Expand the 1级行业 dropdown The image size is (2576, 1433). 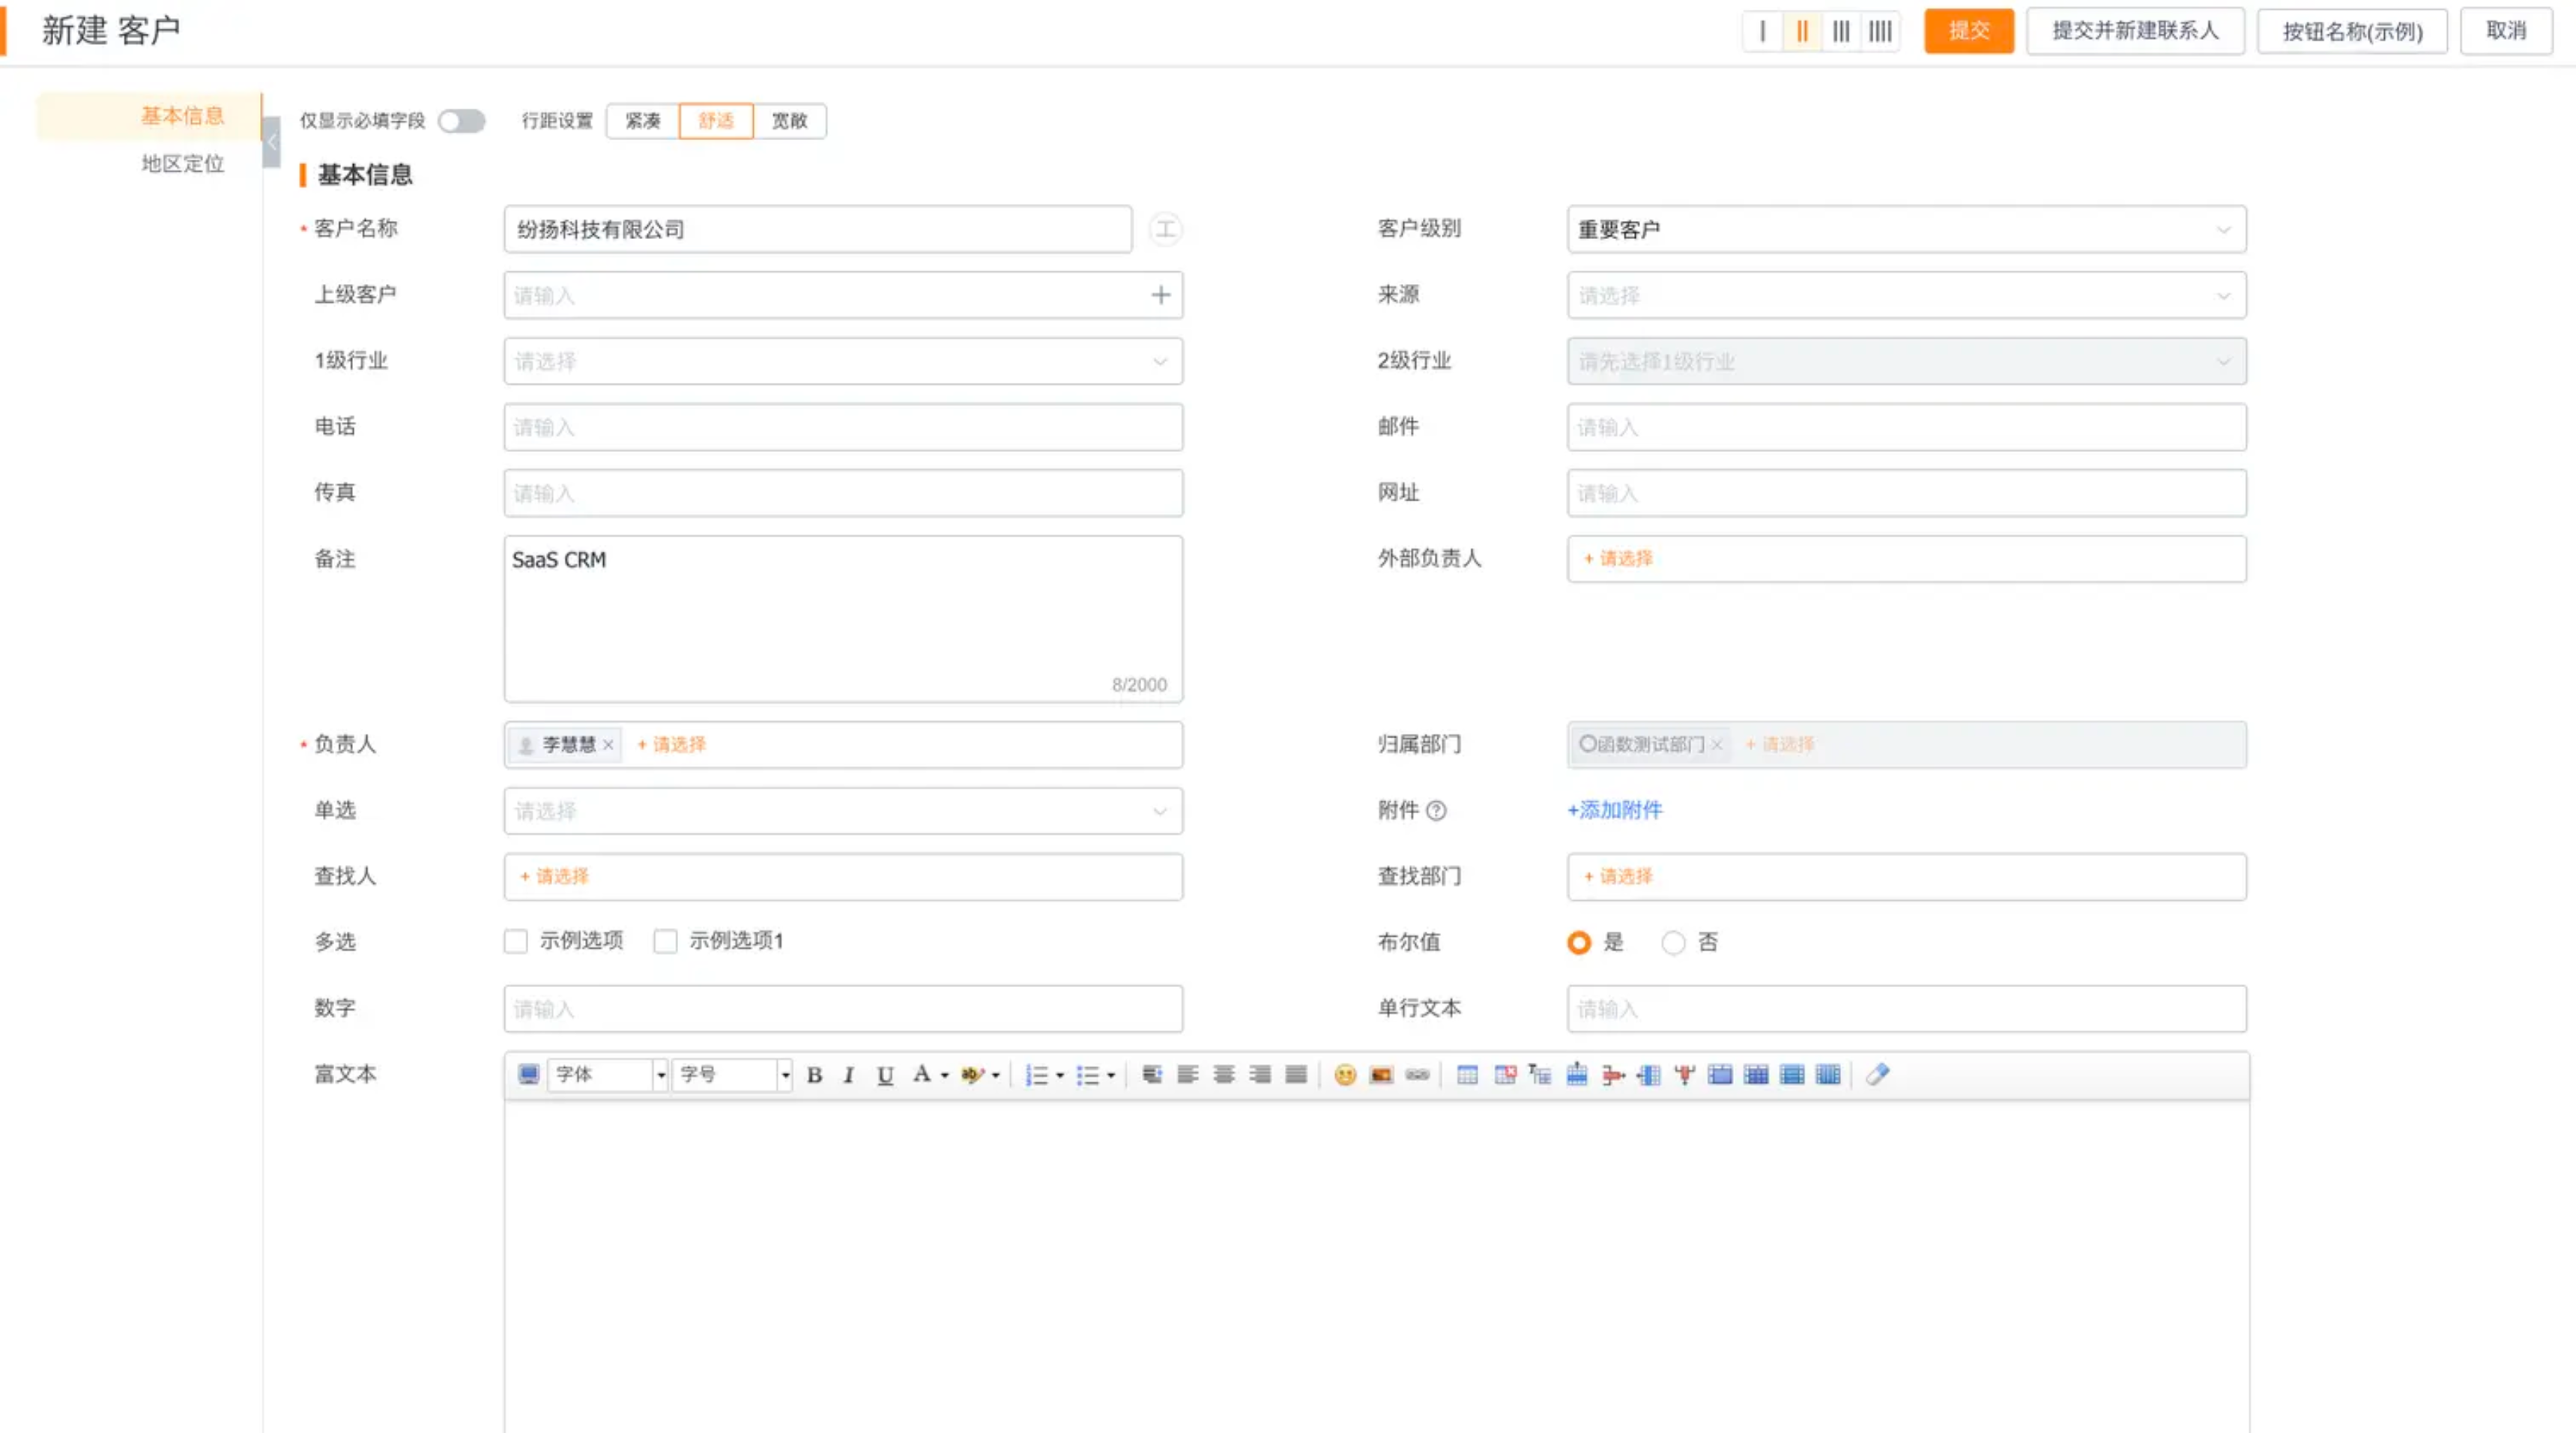(842, 361)
